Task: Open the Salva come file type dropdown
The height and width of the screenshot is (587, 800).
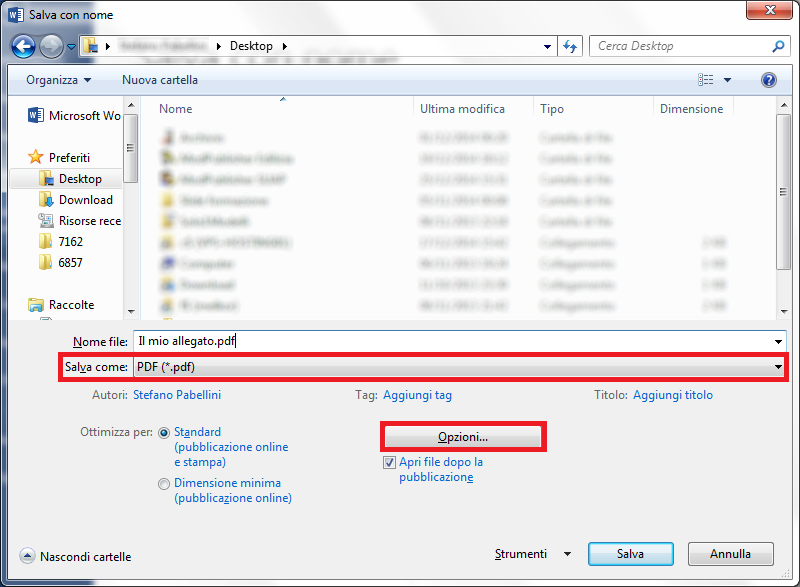Action: [778, 368]
